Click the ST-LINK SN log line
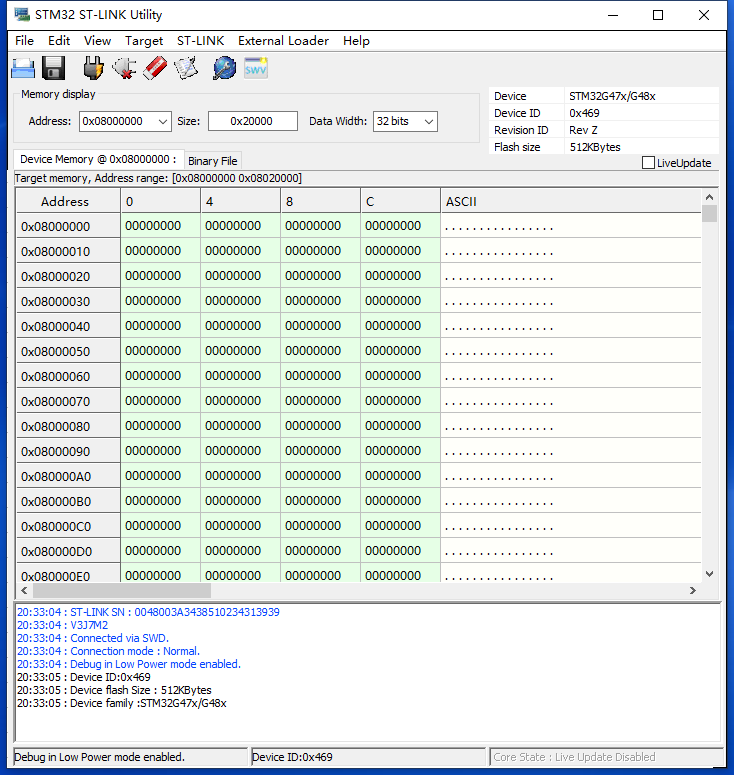This screenshot has width=734, height=775. 148,612
